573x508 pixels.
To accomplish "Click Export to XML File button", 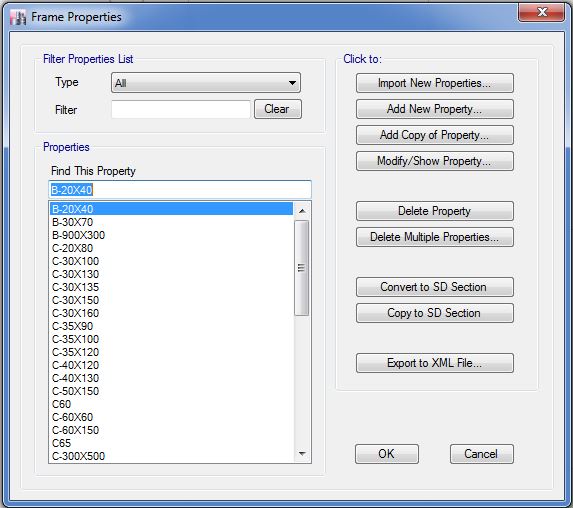I will (x=435, y=363).
